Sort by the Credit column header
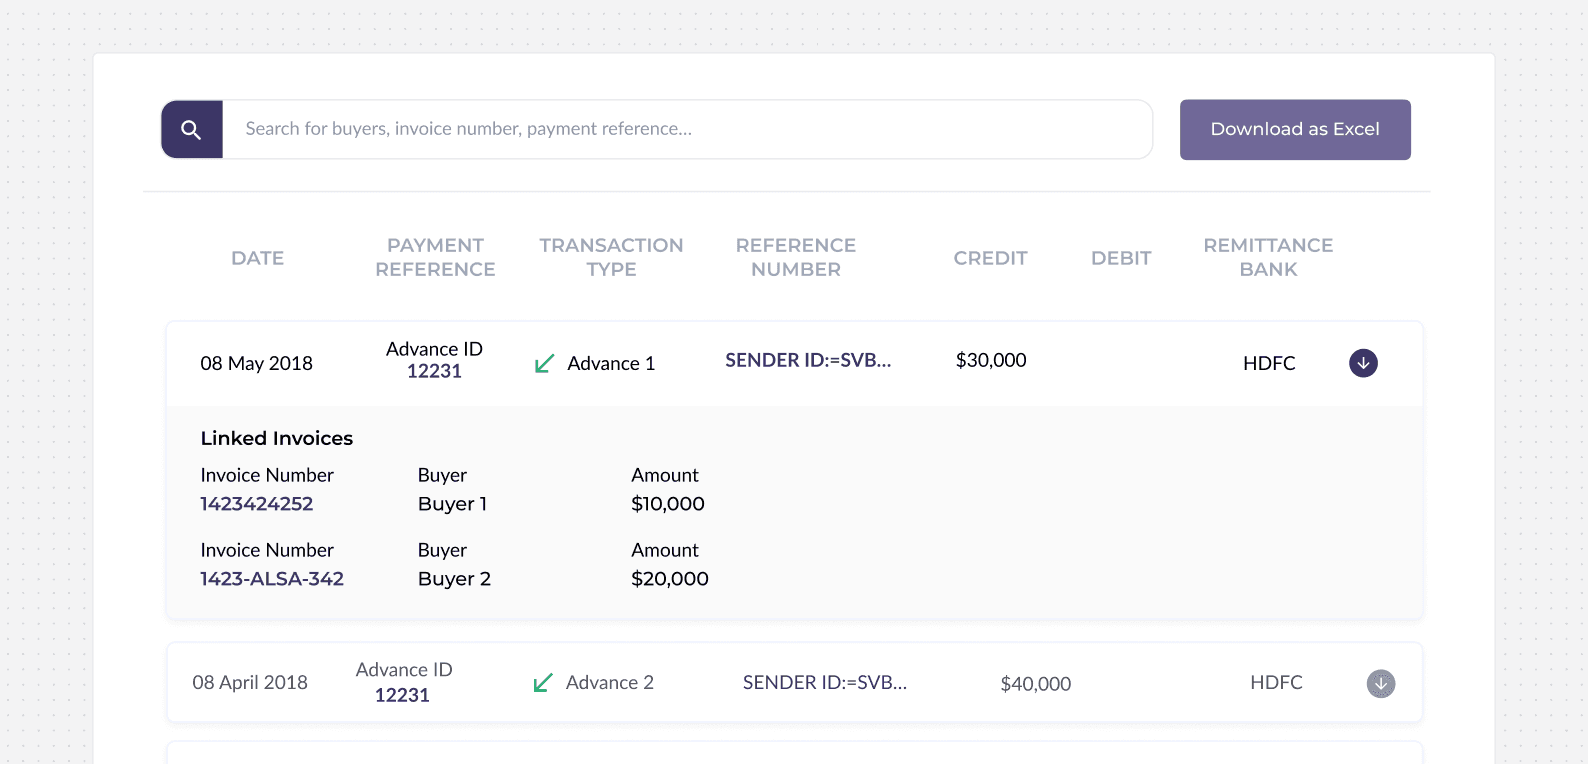Image resolution: width=1588 pixels, height=764 pixels. point(990,258)
